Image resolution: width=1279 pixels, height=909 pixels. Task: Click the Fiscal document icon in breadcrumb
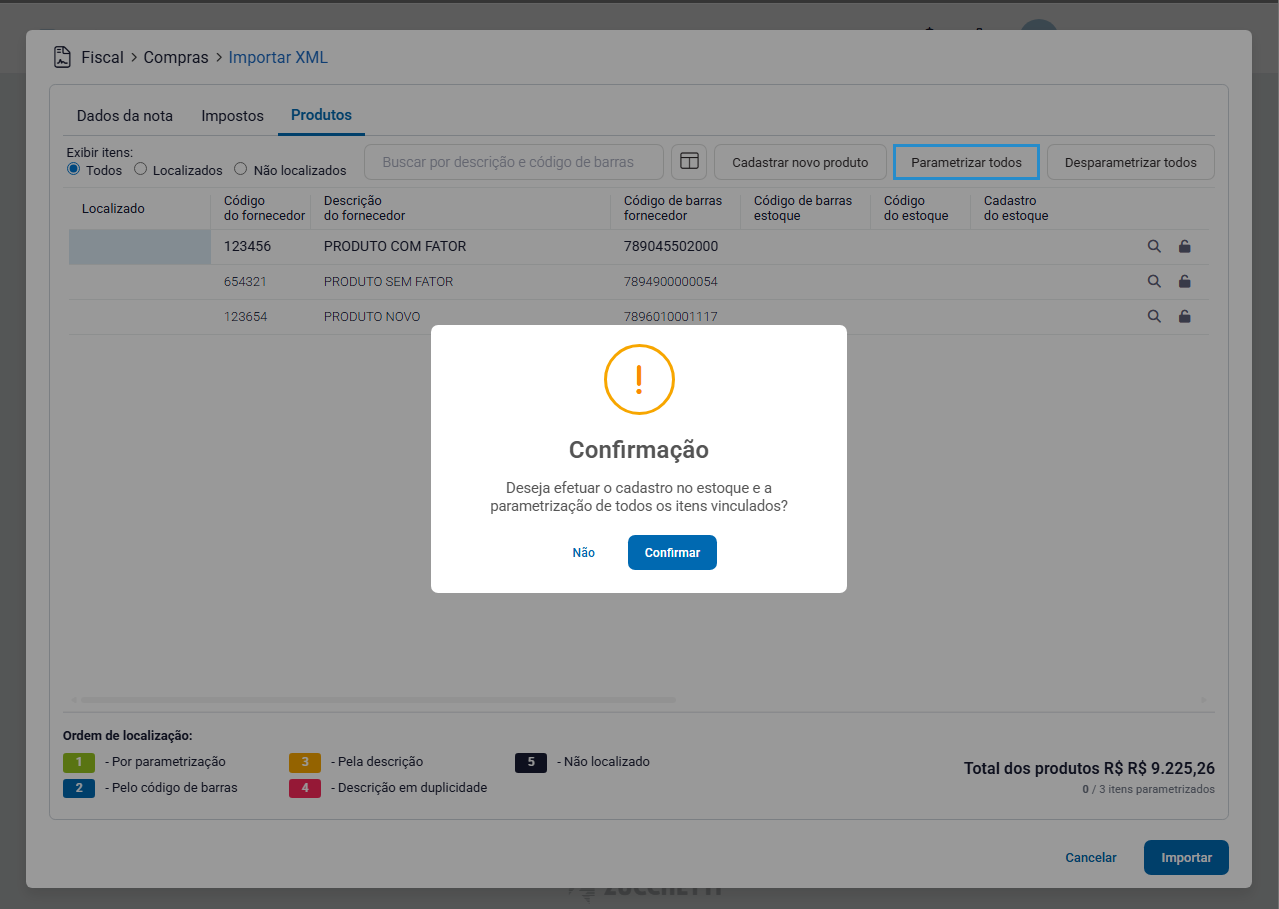[x=63, y=57]
